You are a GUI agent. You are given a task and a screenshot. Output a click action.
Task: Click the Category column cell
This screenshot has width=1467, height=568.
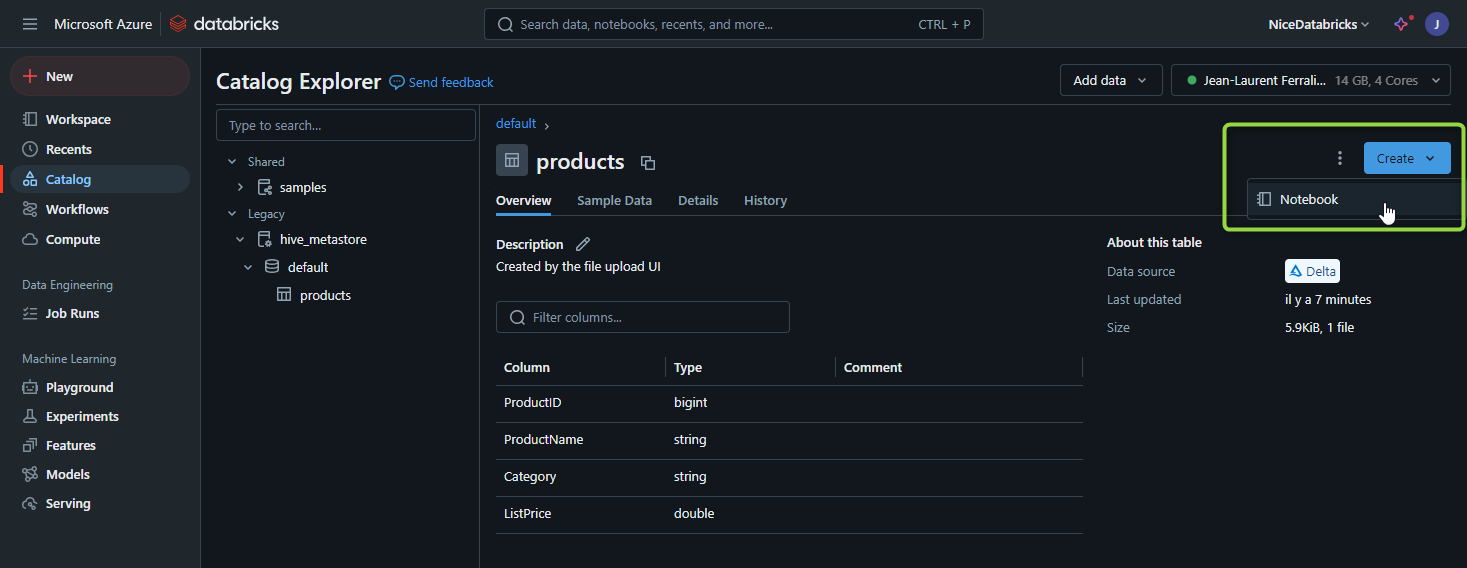click(x=530, y=476)
